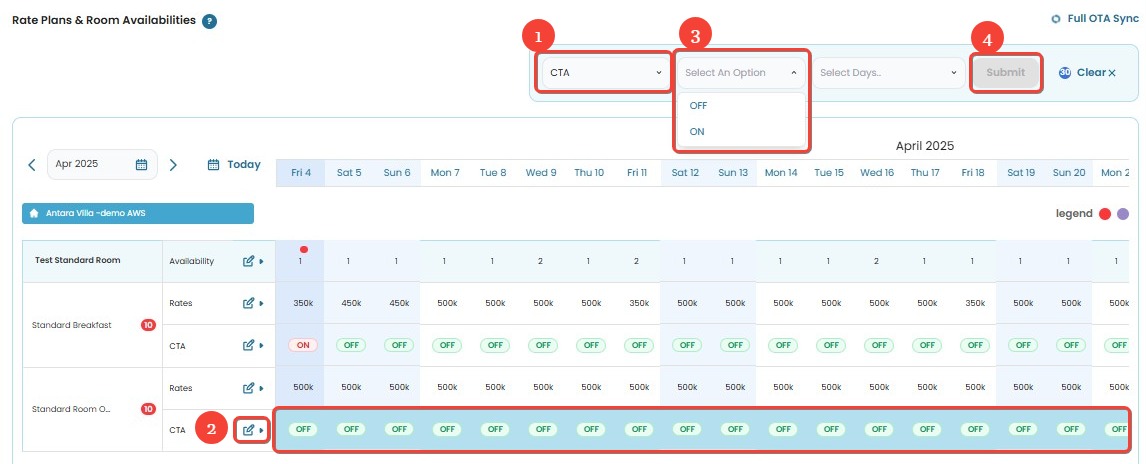
Task: Click the red legend dot
Action: (x=1105, y=214)
